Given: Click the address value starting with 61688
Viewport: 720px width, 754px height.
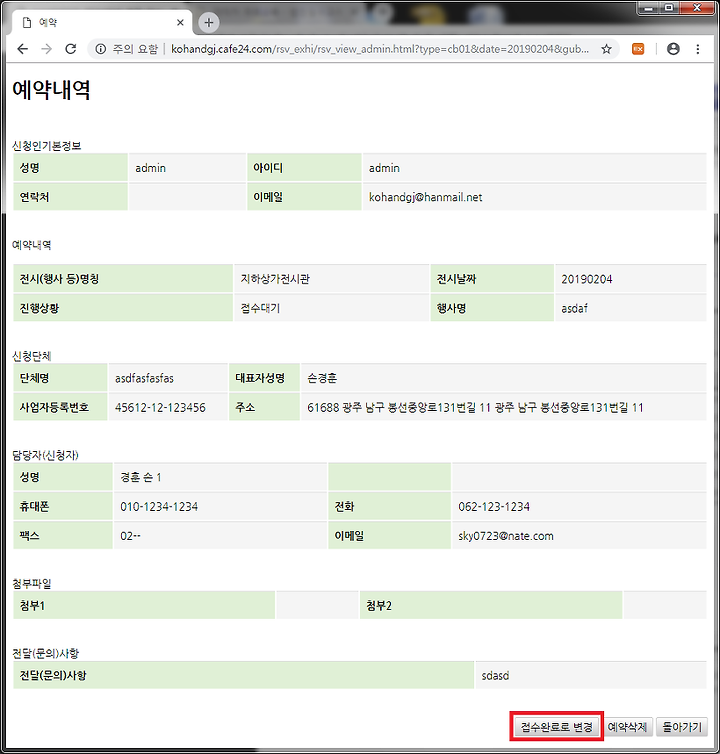Looking at the screenshot, I should pyautogui.click(x=475, y=408).
